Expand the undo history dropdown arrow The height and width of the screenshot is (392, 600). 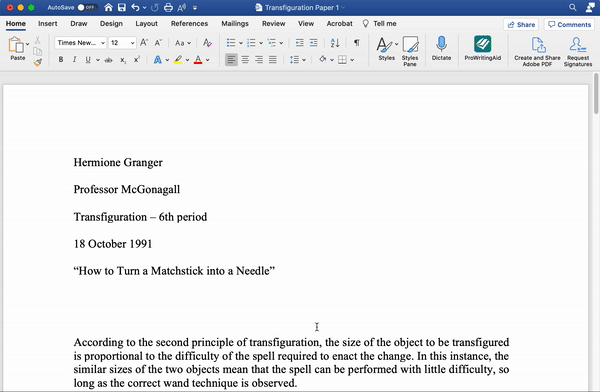pyautogui.click(x=144, y=8)
